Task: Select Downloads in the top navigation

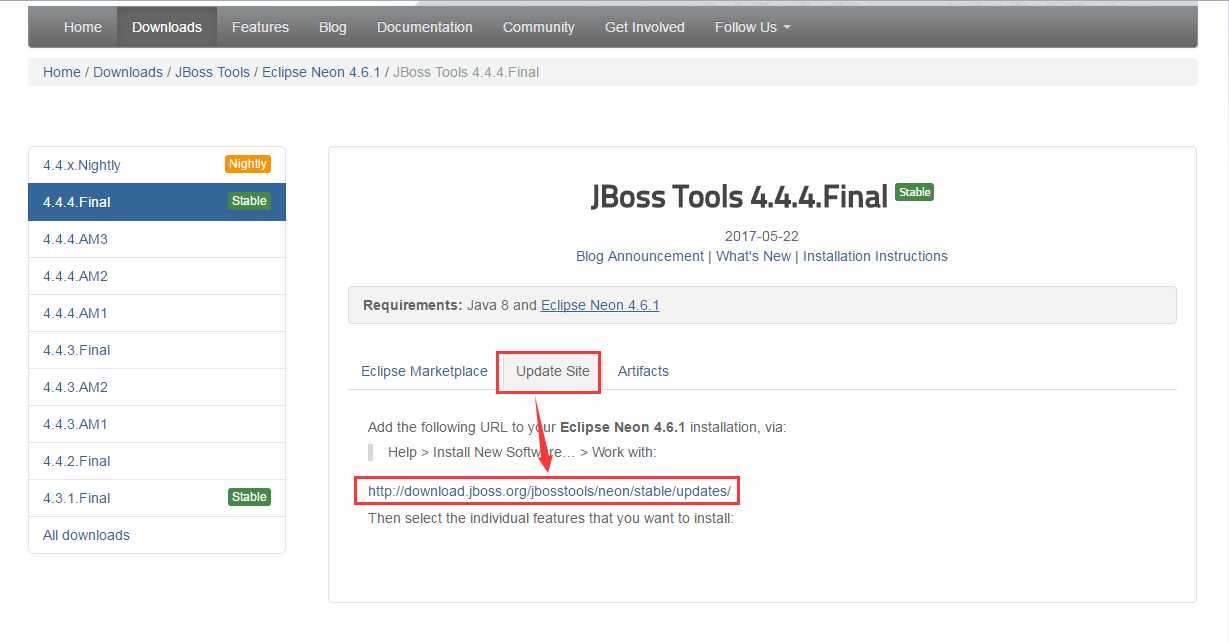Action: (x=167, y=27)
